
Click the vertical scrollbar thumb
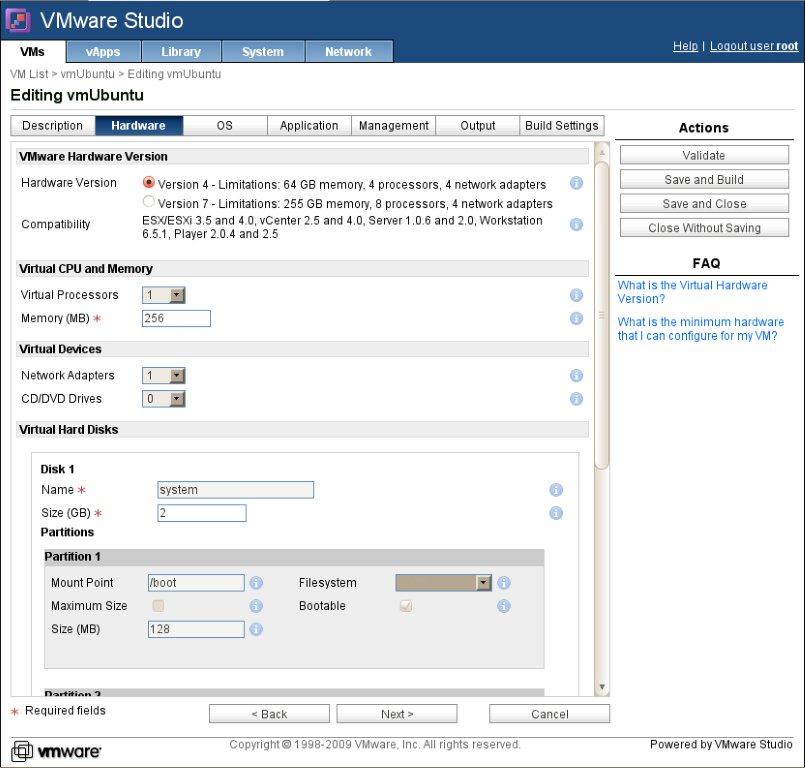pos(602,315)
